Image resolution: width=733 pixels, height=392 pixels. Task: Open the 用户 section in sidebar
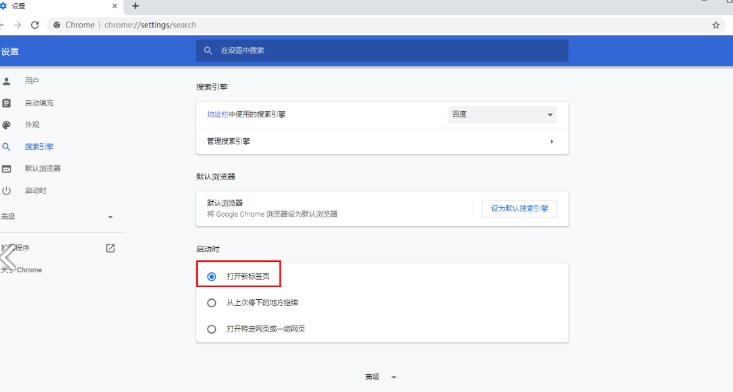tap(32, 81)
